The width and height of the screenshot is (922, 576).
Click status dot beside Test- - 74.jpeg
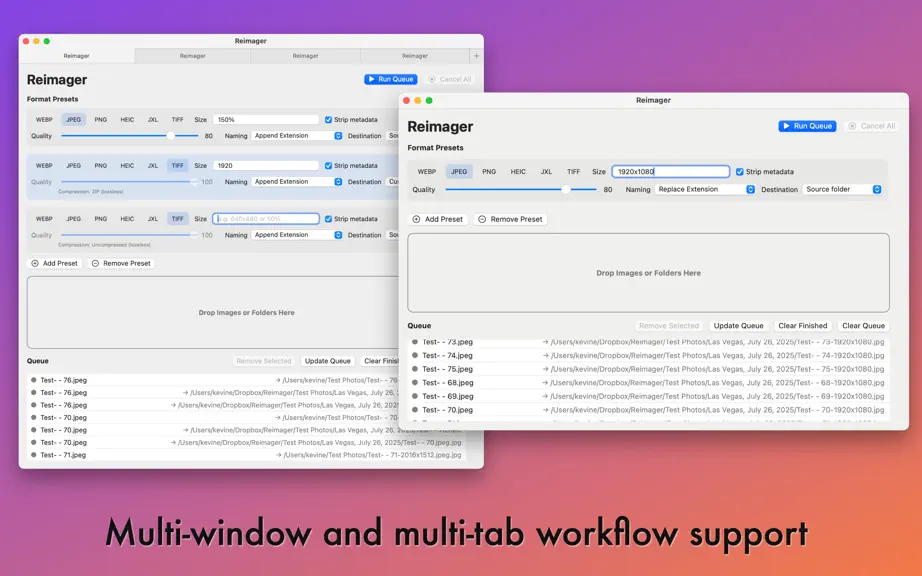coord(415,356)
